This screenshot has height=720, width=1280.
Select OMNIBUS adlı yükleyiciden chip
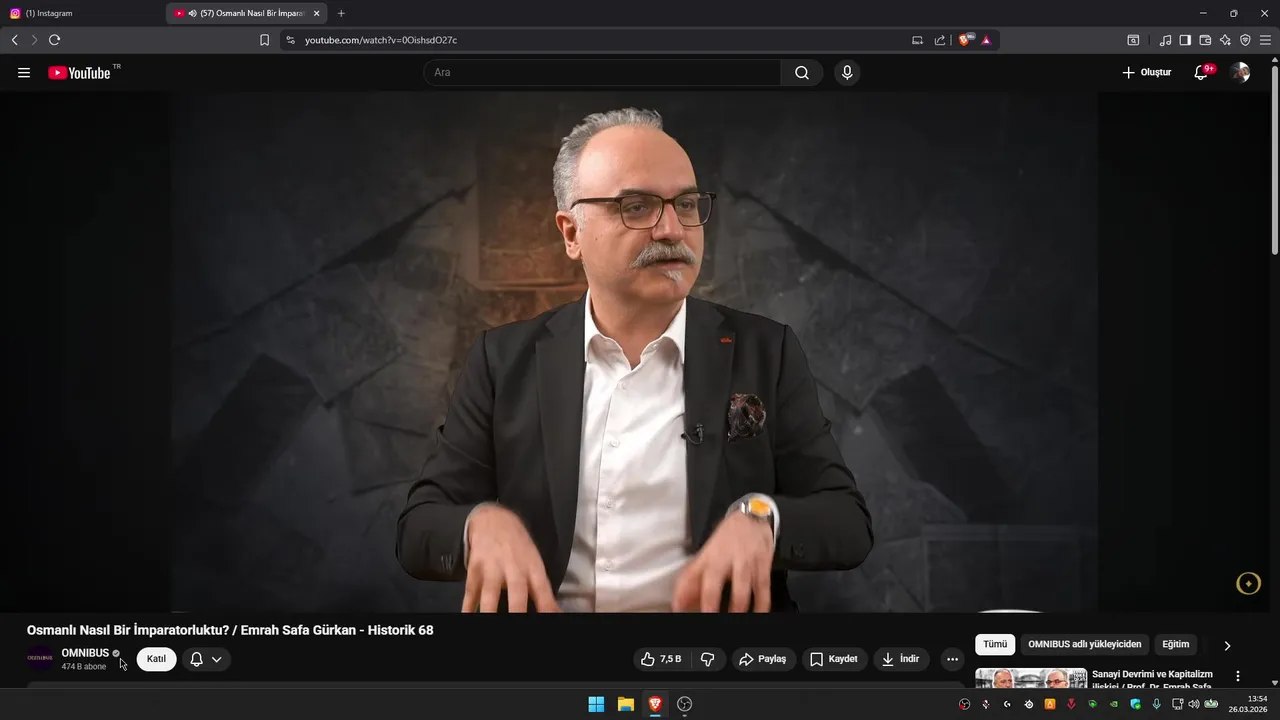1084,645
